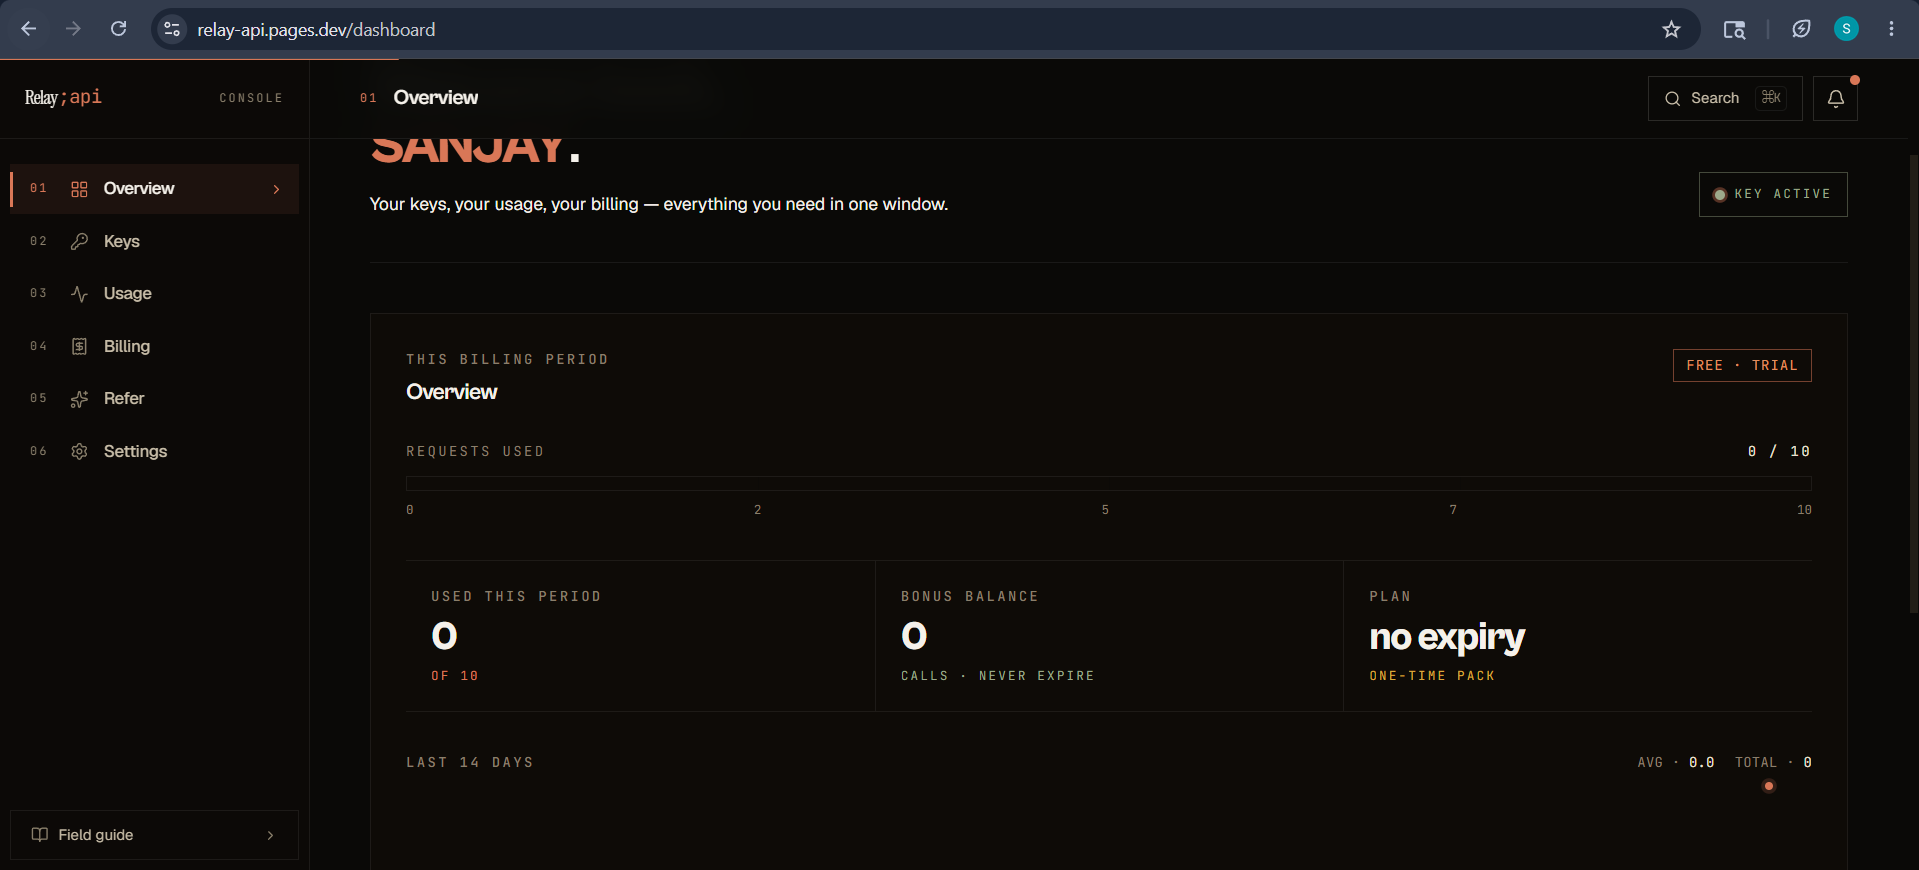This screenshot has height=870, width=1919.
Task: Click the orange chart data point
Action: (x=1769, y=786)
